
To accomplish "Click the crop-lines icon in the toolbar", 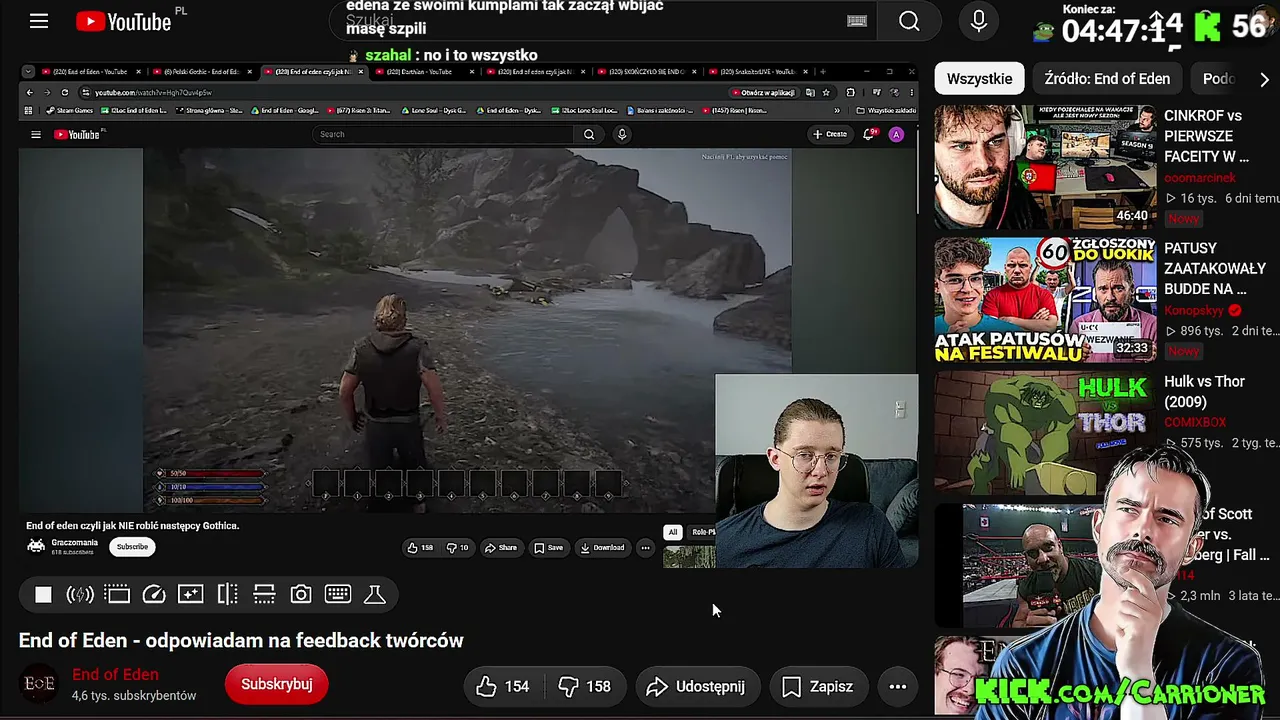I will click(x=264, y=595).
